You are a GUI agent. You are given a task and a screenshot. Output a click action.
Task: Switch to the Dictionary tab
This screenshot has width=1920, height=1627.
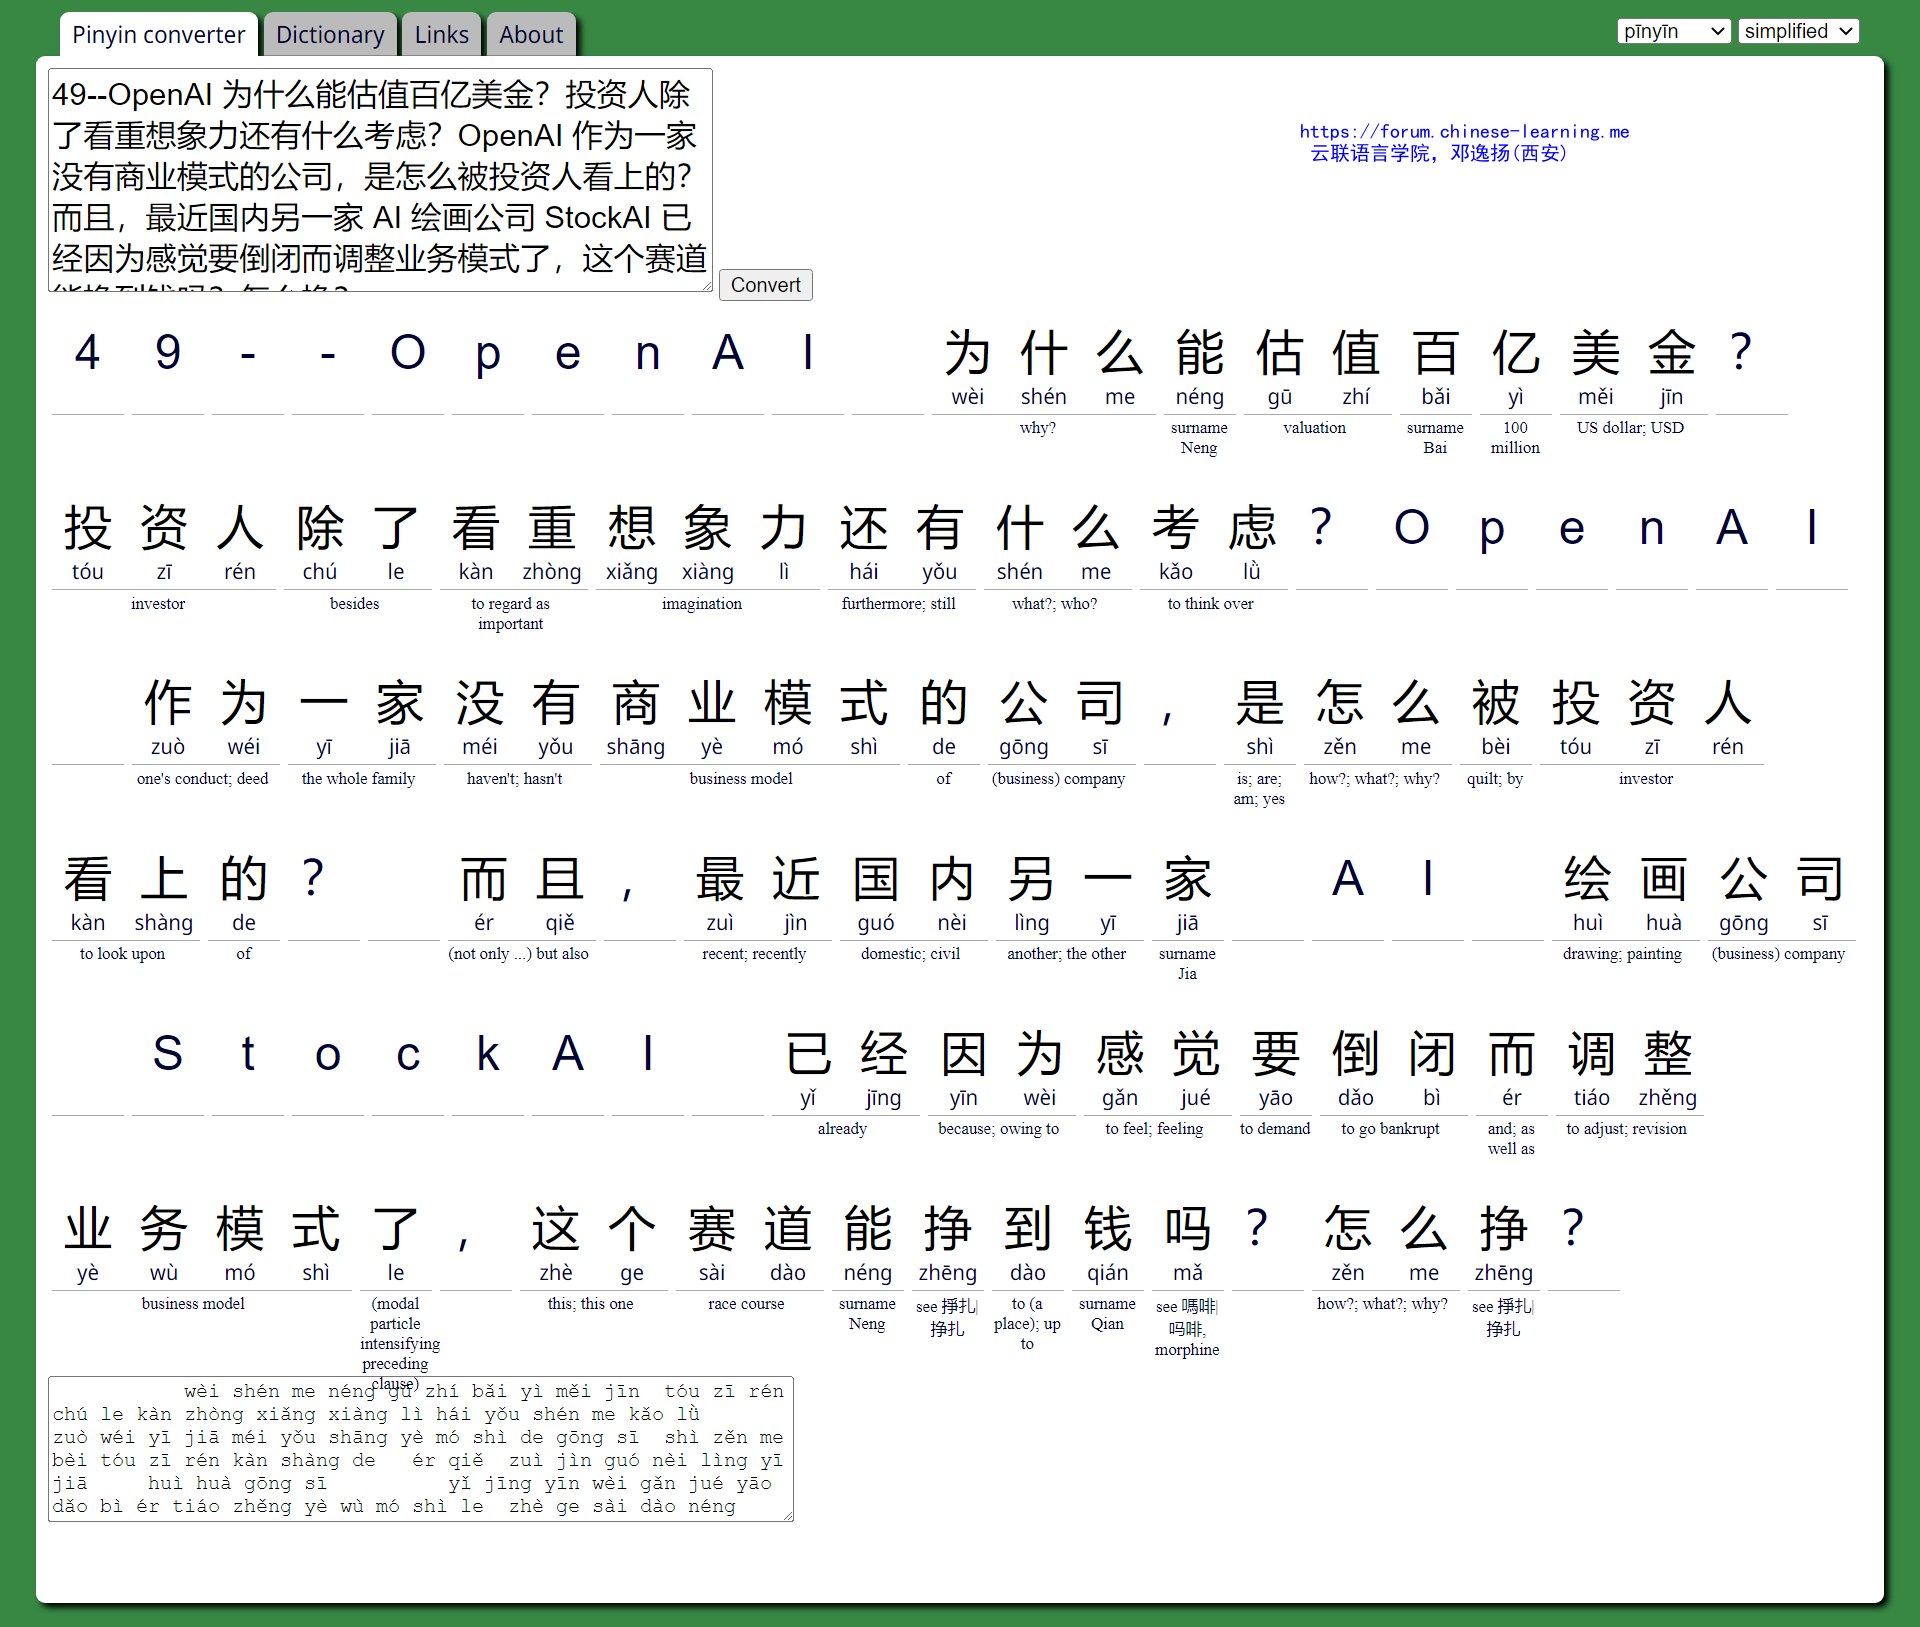330,35
